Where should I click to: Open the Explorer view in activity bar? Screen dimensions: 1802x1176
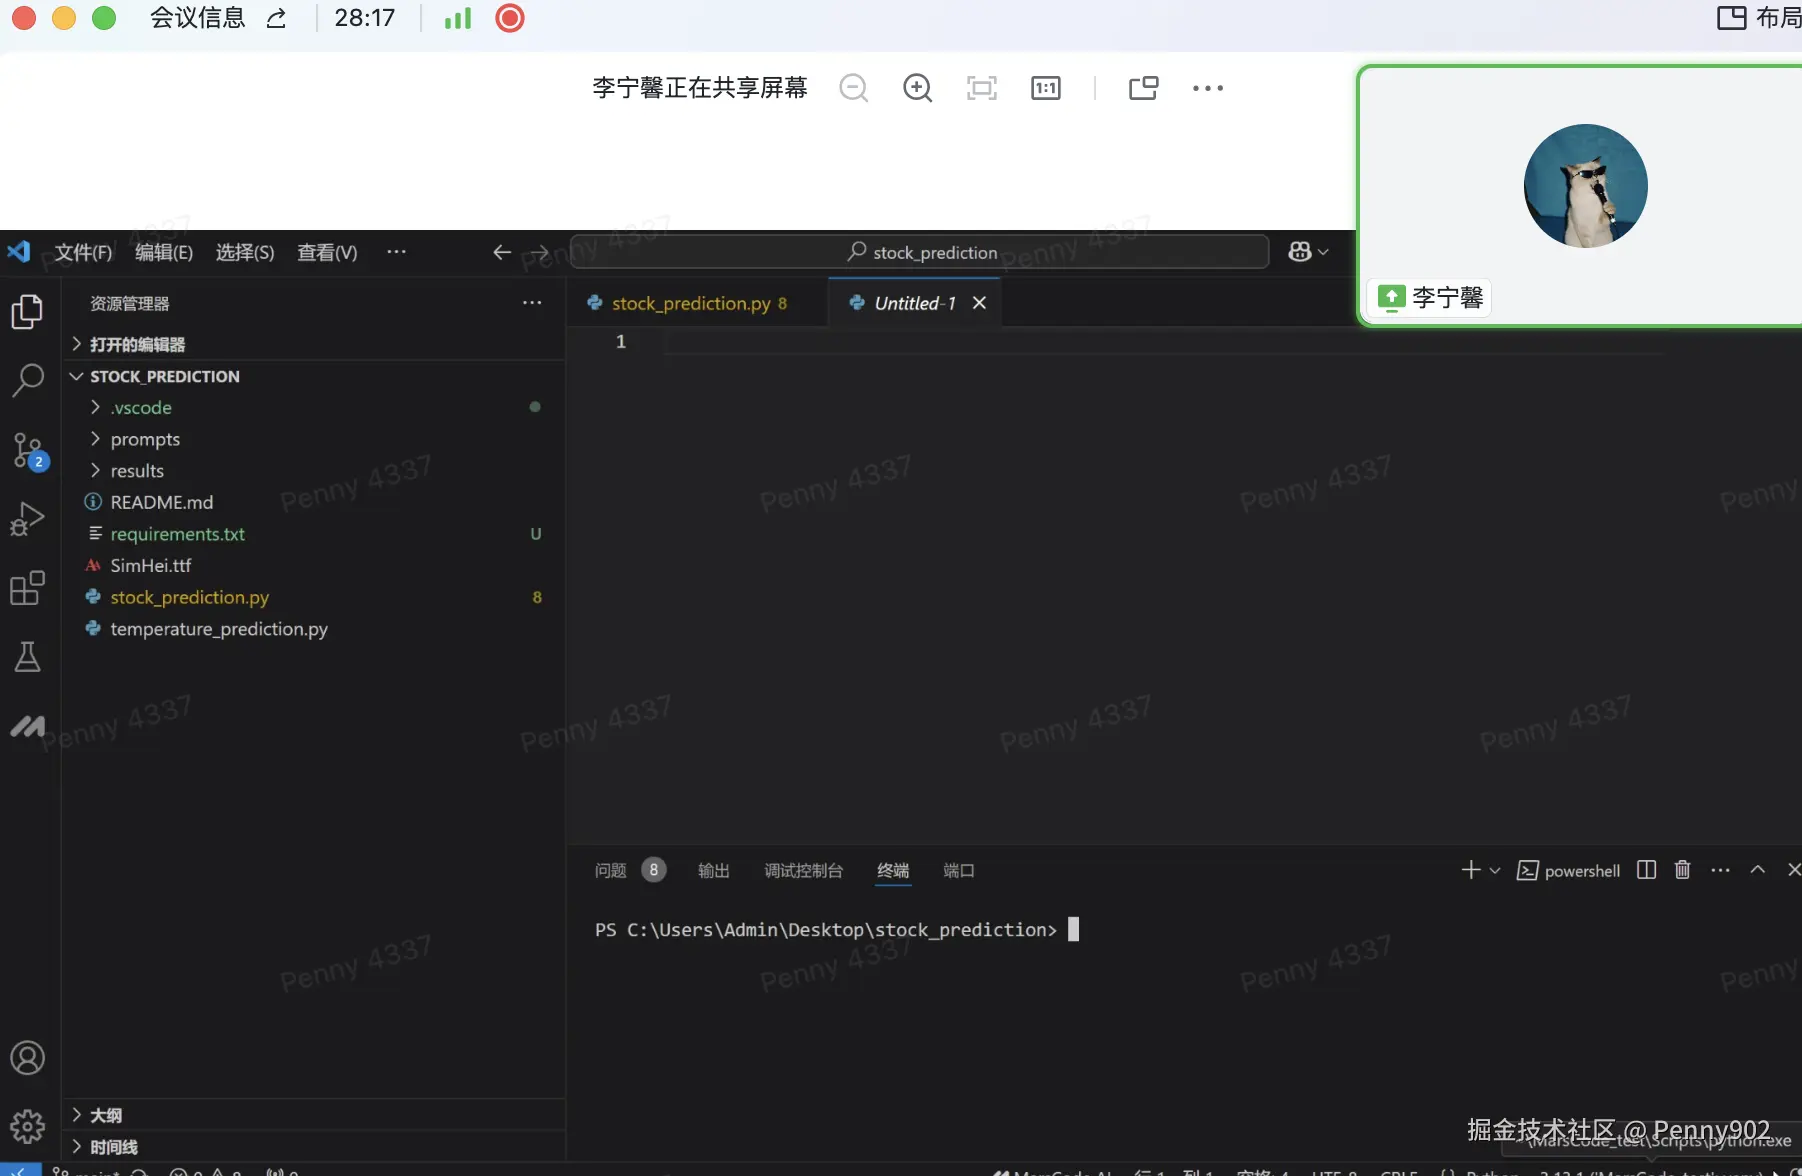(27, 312)
